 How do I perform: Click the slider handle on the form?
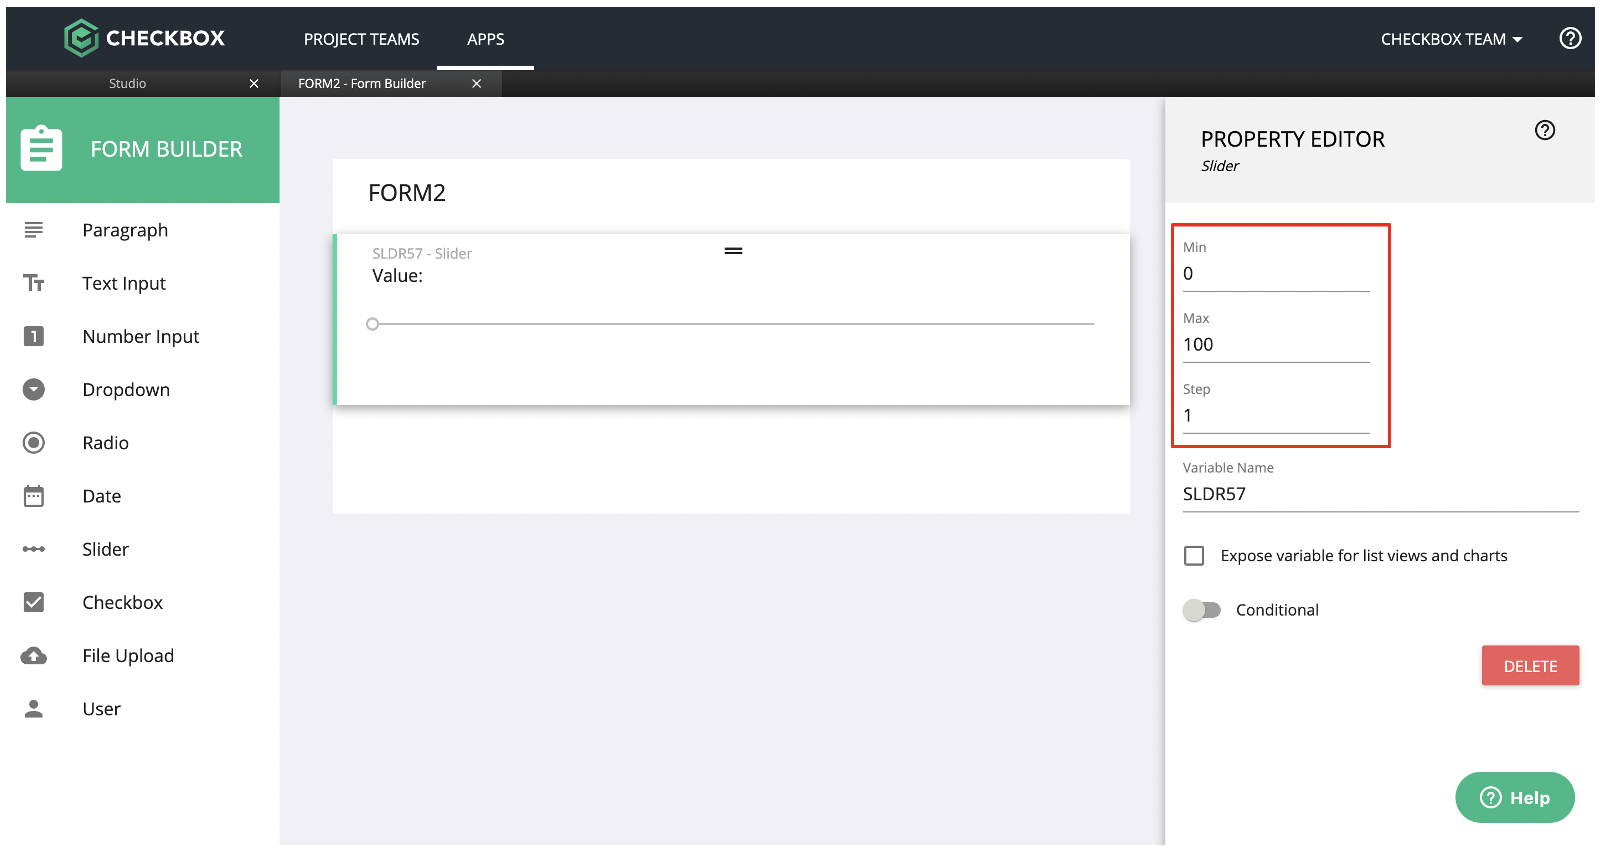373,324
